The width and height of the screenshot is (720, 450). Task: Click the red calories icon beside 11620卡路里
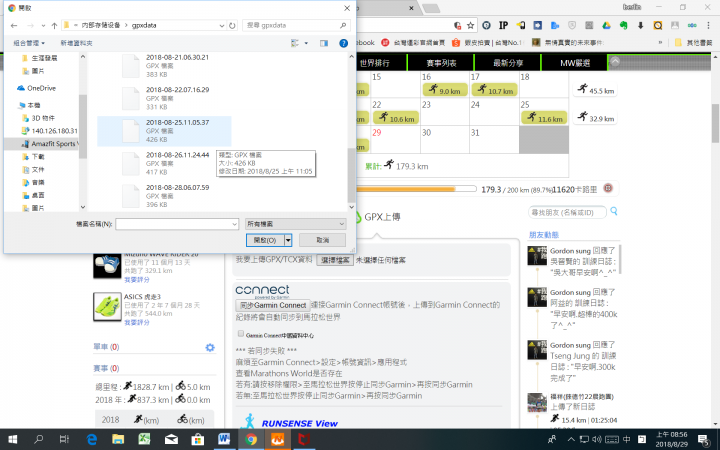coord(608,188)
